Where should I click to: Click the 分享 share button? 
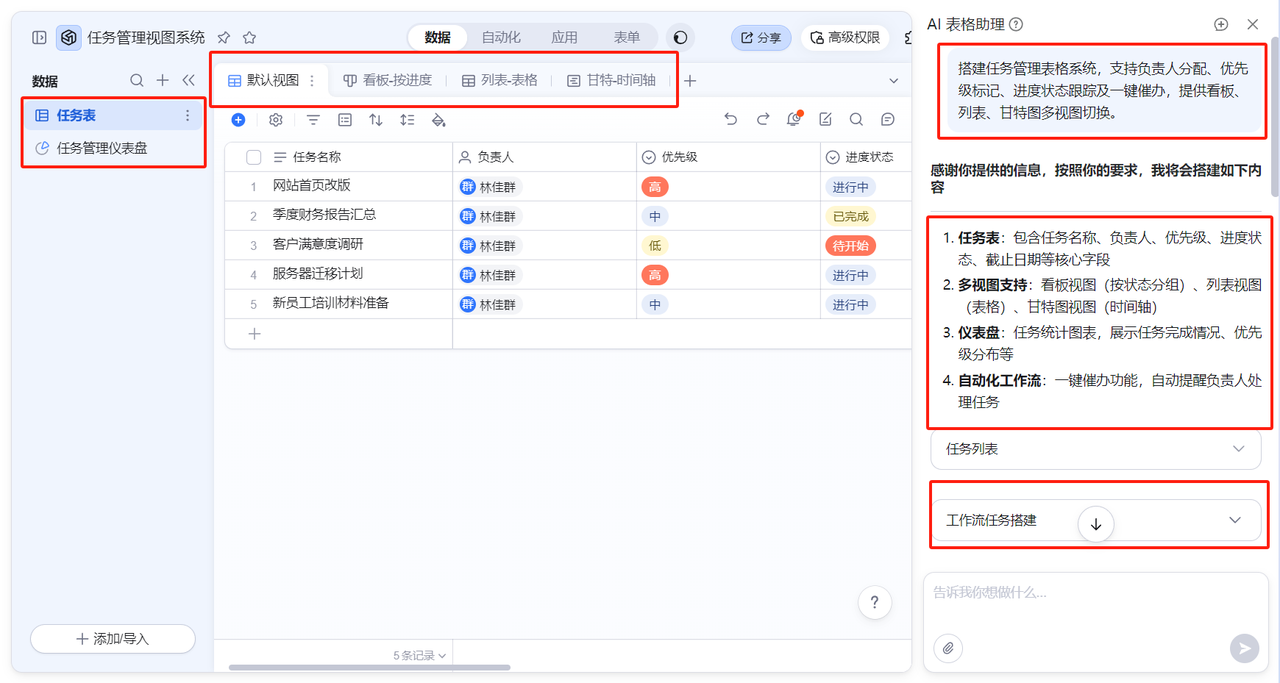point(761,37)
